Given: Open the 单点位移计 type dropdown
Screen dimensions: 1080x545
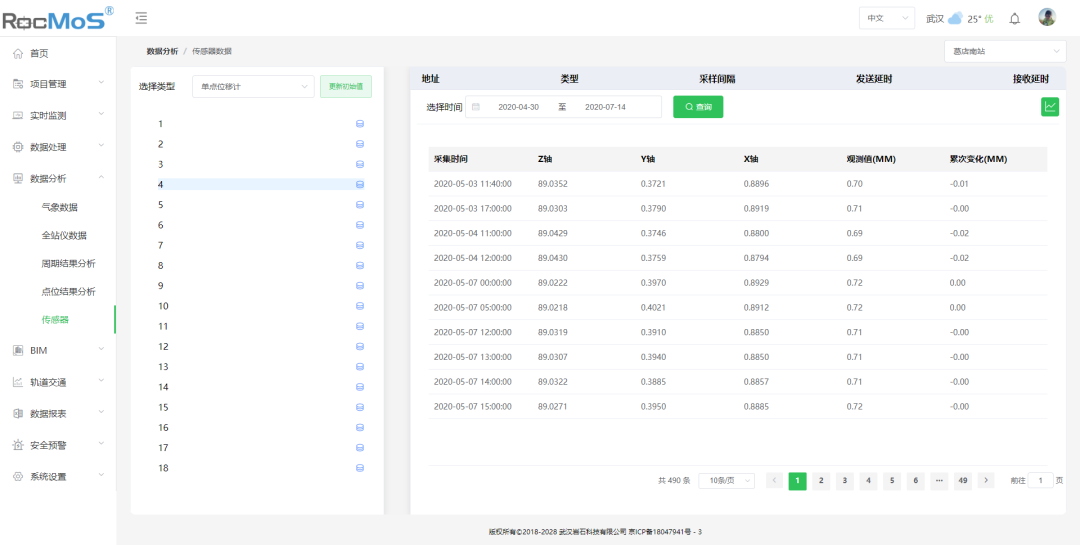Looking at the screenshot, I should point(253,86).
